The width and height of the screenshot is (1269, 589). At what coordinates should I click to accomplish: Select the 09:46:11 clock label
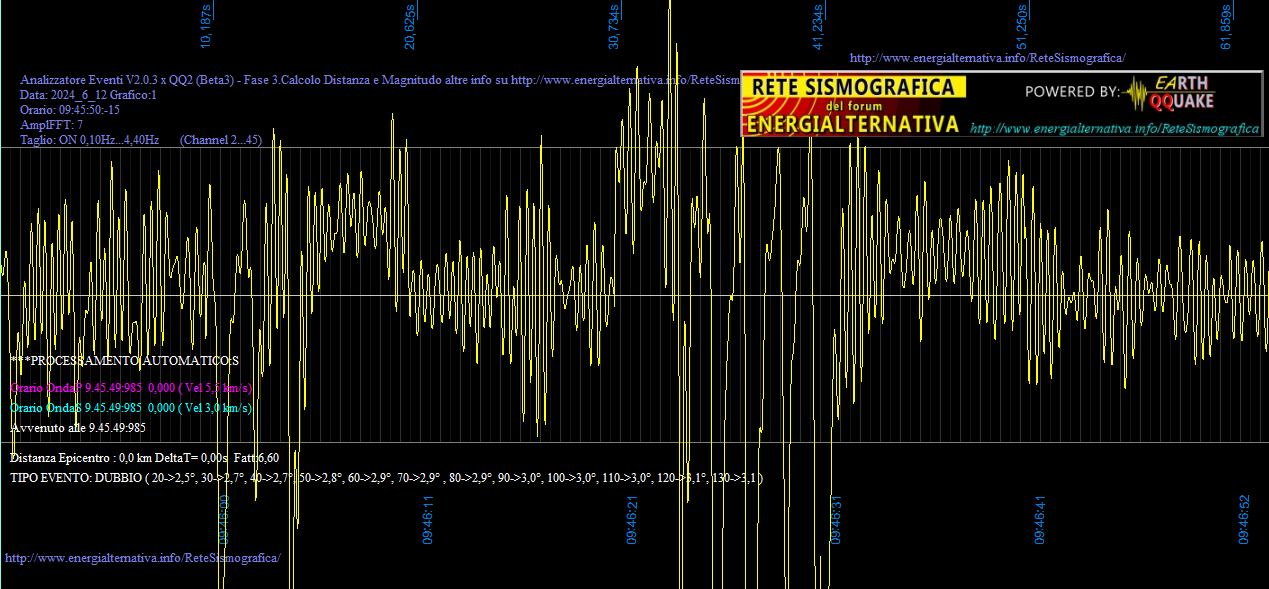[428, 520]
